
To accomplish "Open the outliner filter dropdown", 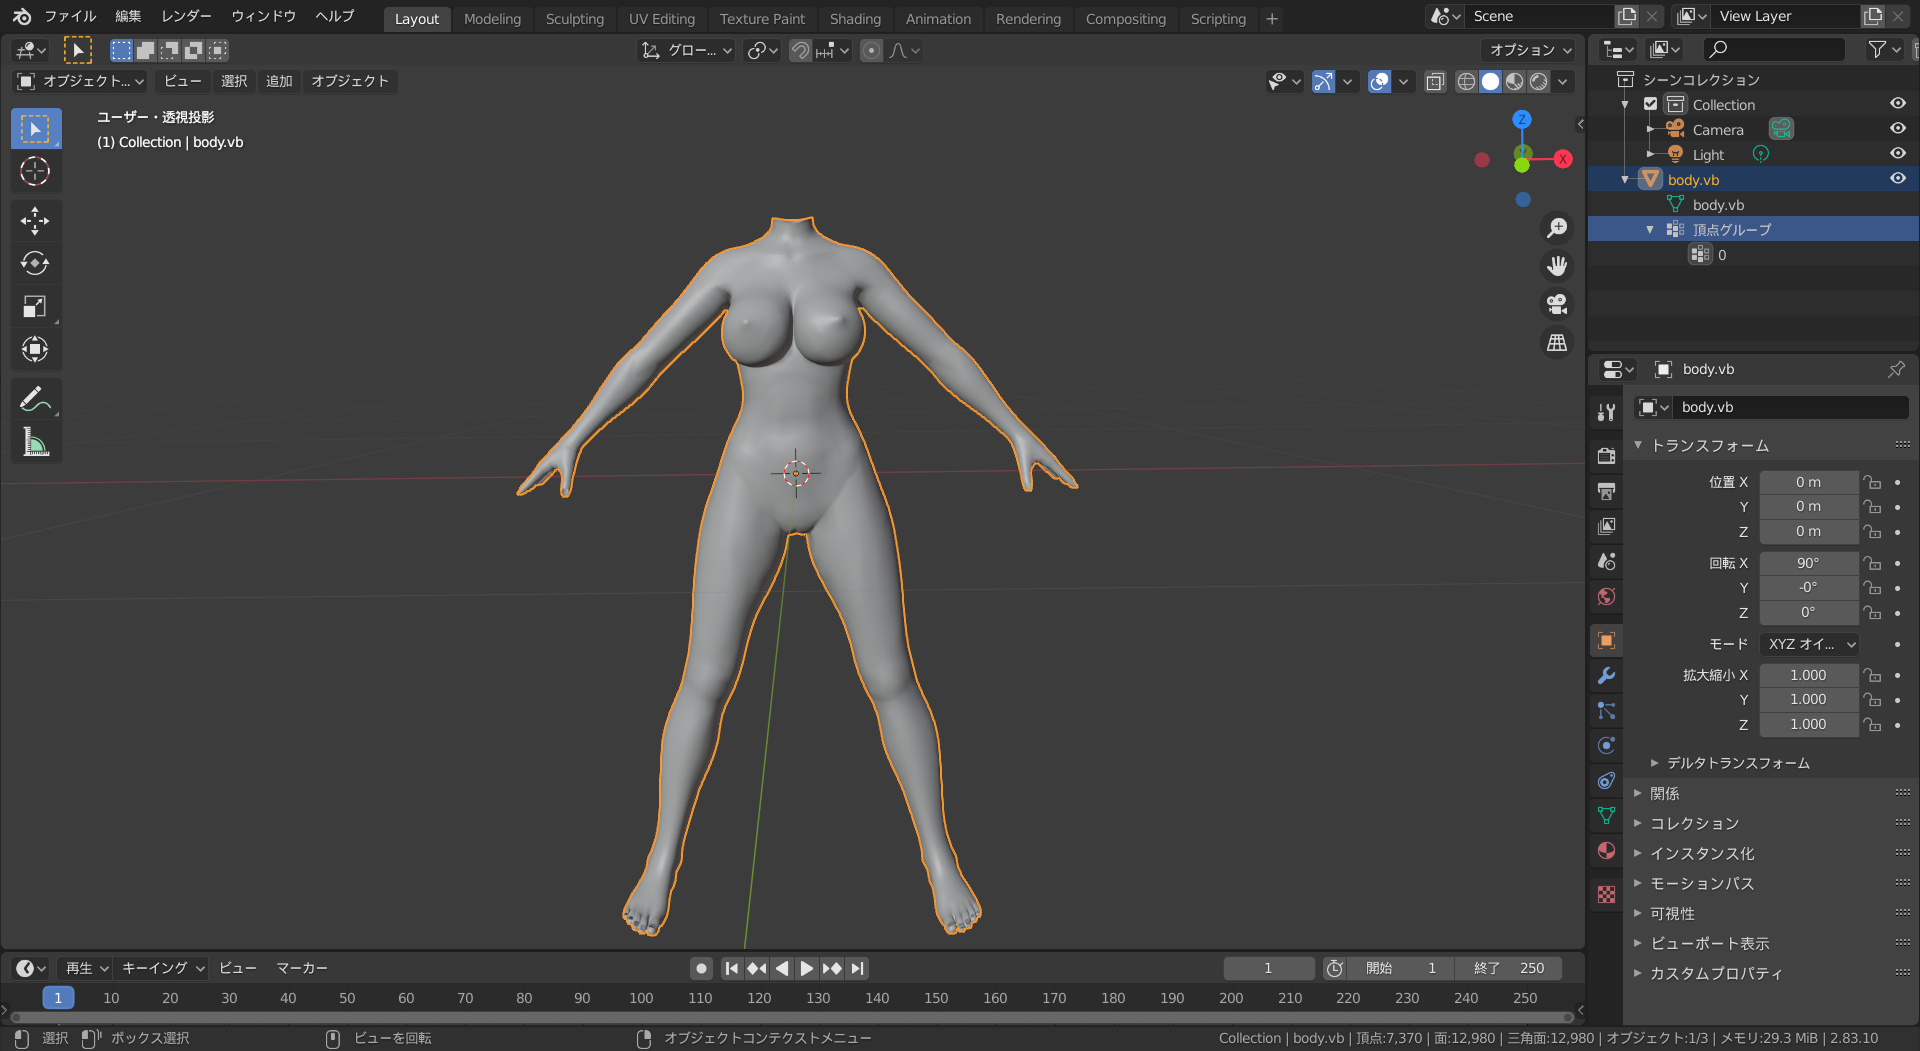I will [x=1884, y=49].
